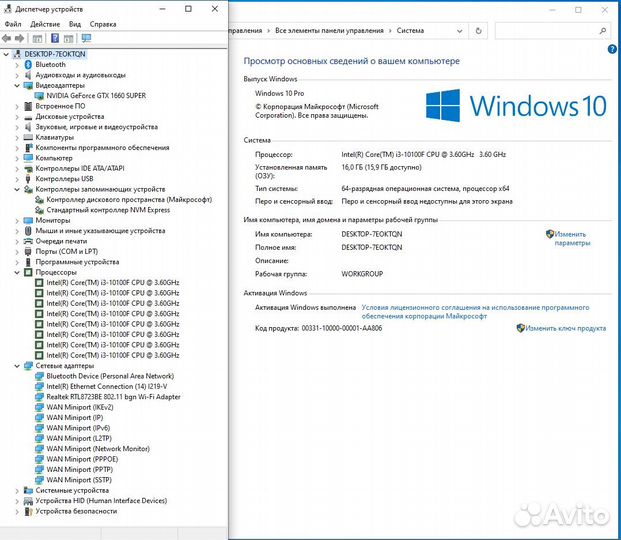
Task: Expand the Bluetooth category
Action: pyautogui.click(x=17, y=65)
